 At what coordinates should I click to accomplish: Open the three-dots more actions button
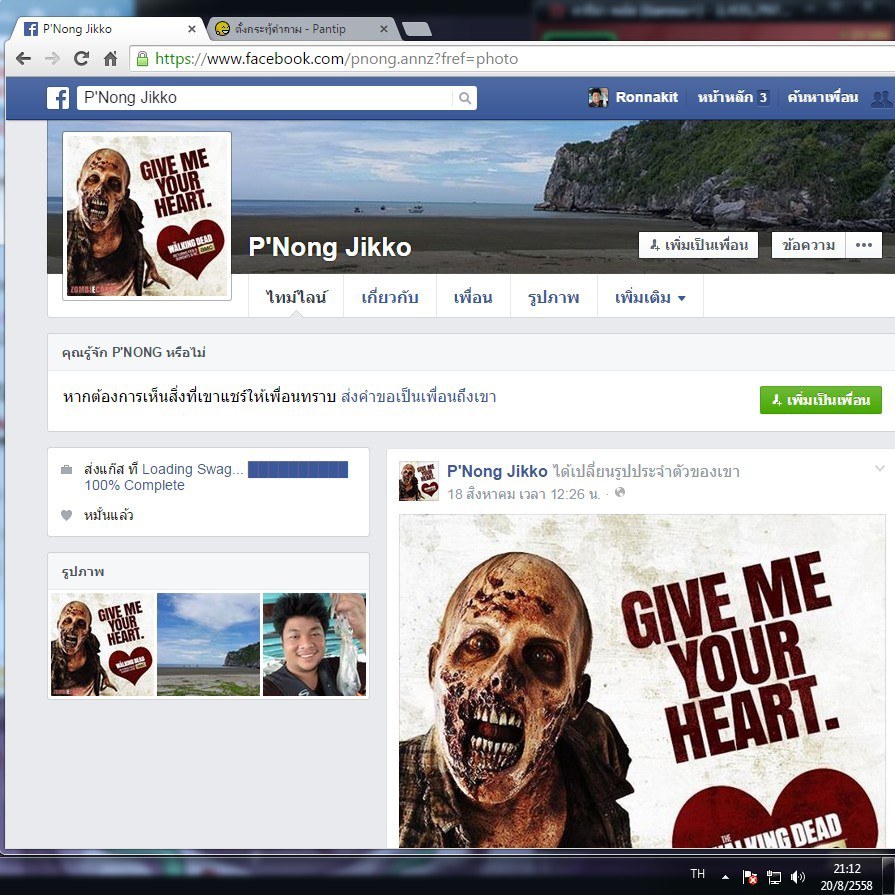pyautogui.click(x=863, y=245)
